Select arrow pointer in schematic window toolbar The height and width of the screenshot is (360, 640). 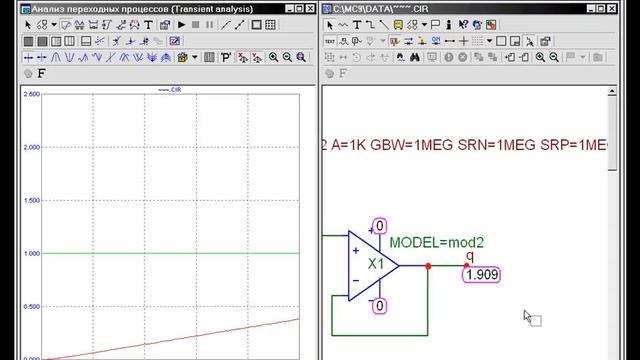click(x=329, y=25)
